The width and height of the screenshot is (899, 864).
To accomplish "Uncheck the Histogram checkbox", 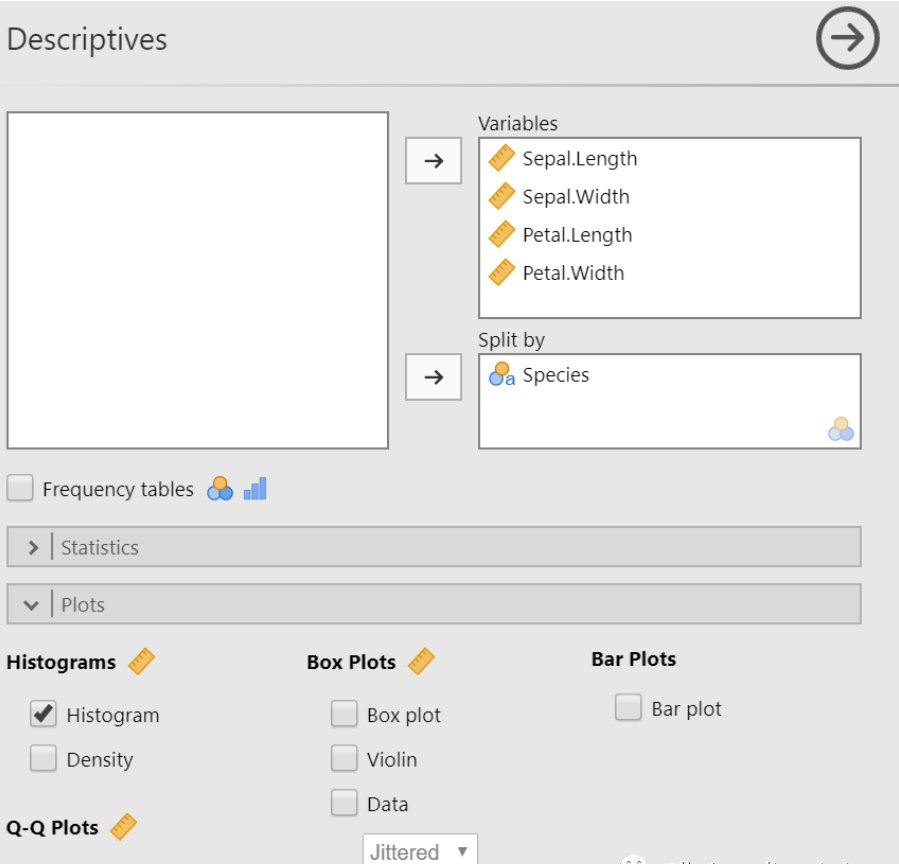I will tap(43, 714).
